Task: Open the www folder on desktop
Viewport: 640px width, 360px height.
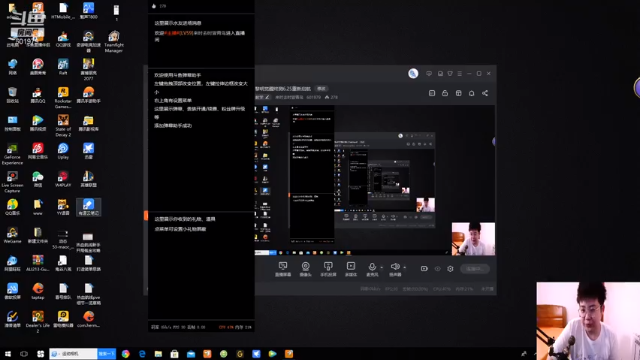Action: pos(38,207)
